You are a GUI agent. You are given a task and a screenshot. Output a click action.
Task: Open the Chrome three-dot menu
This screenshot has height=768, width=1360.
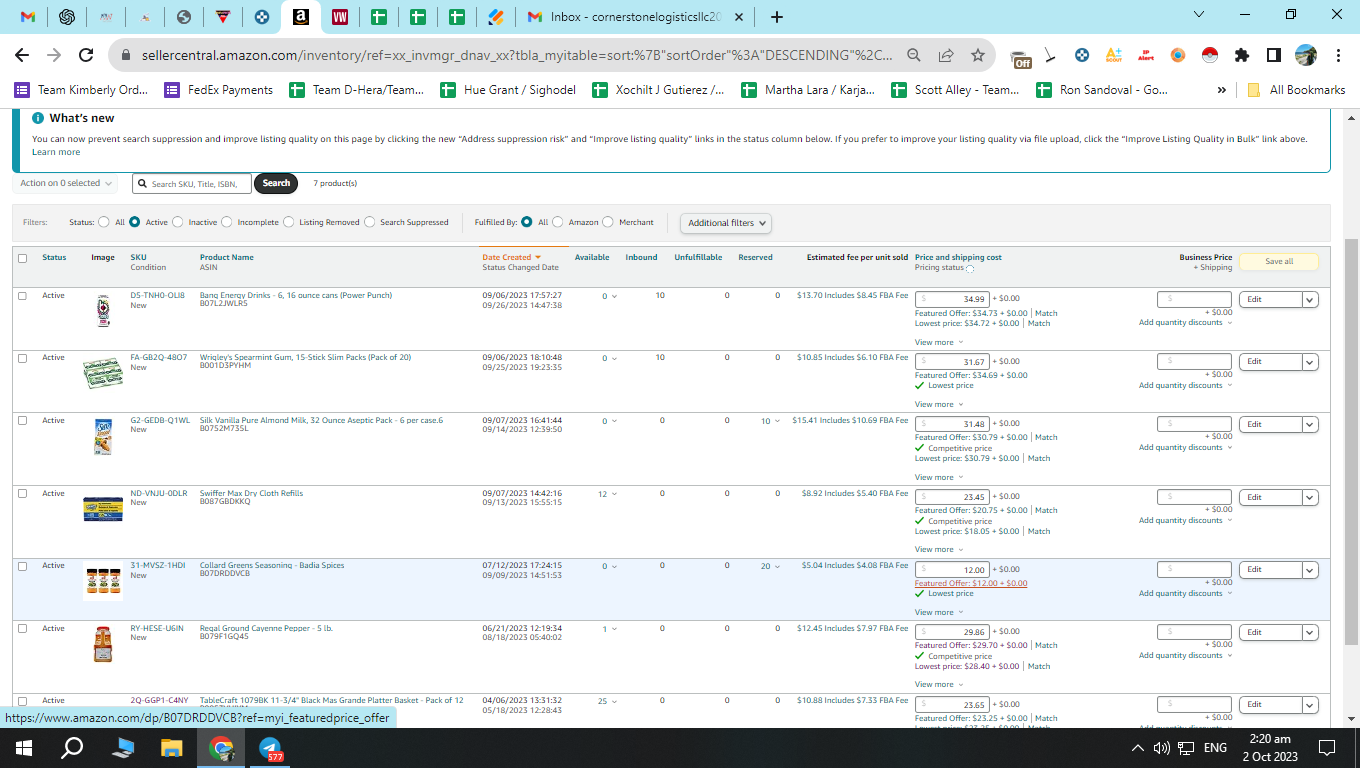click(x=1338, y=55)
